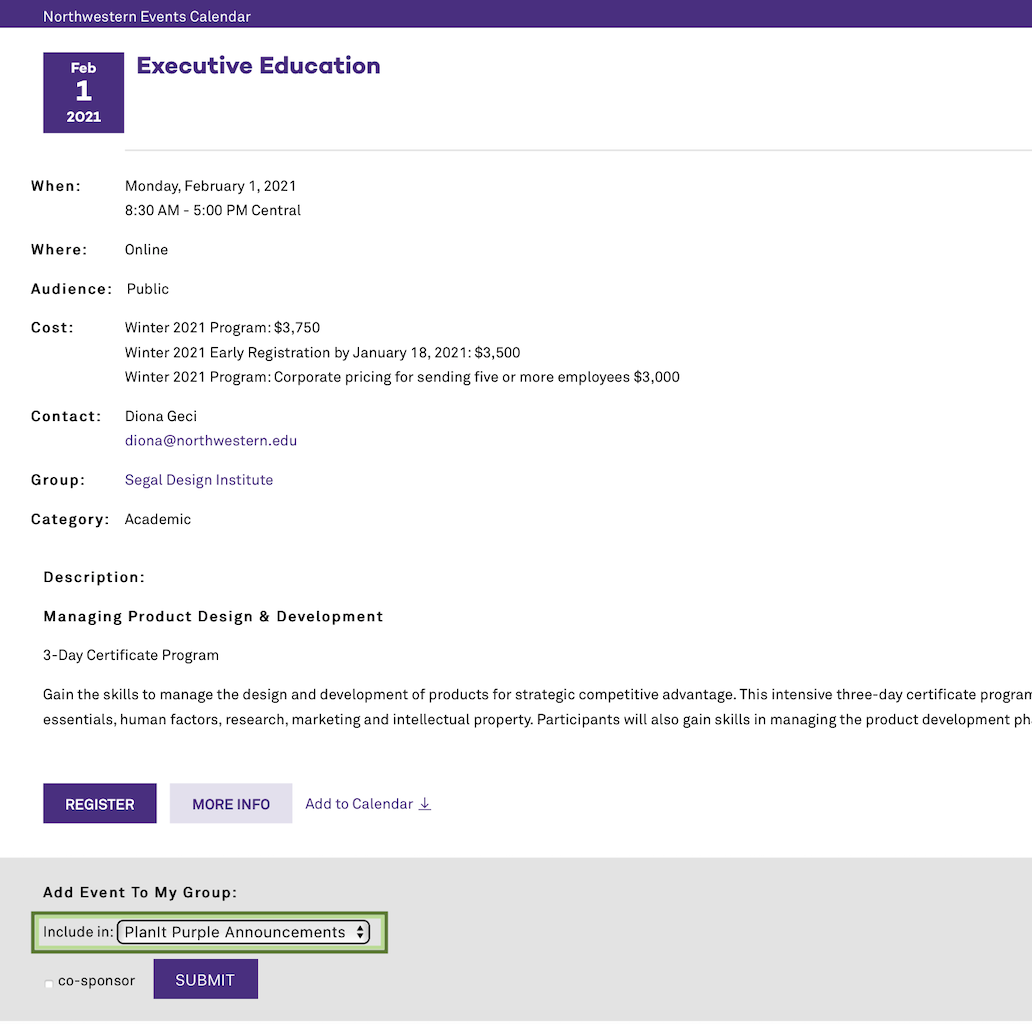1032x1024 pixels.
Task: Open the Include in group dropdown
Action: [244, 932]
